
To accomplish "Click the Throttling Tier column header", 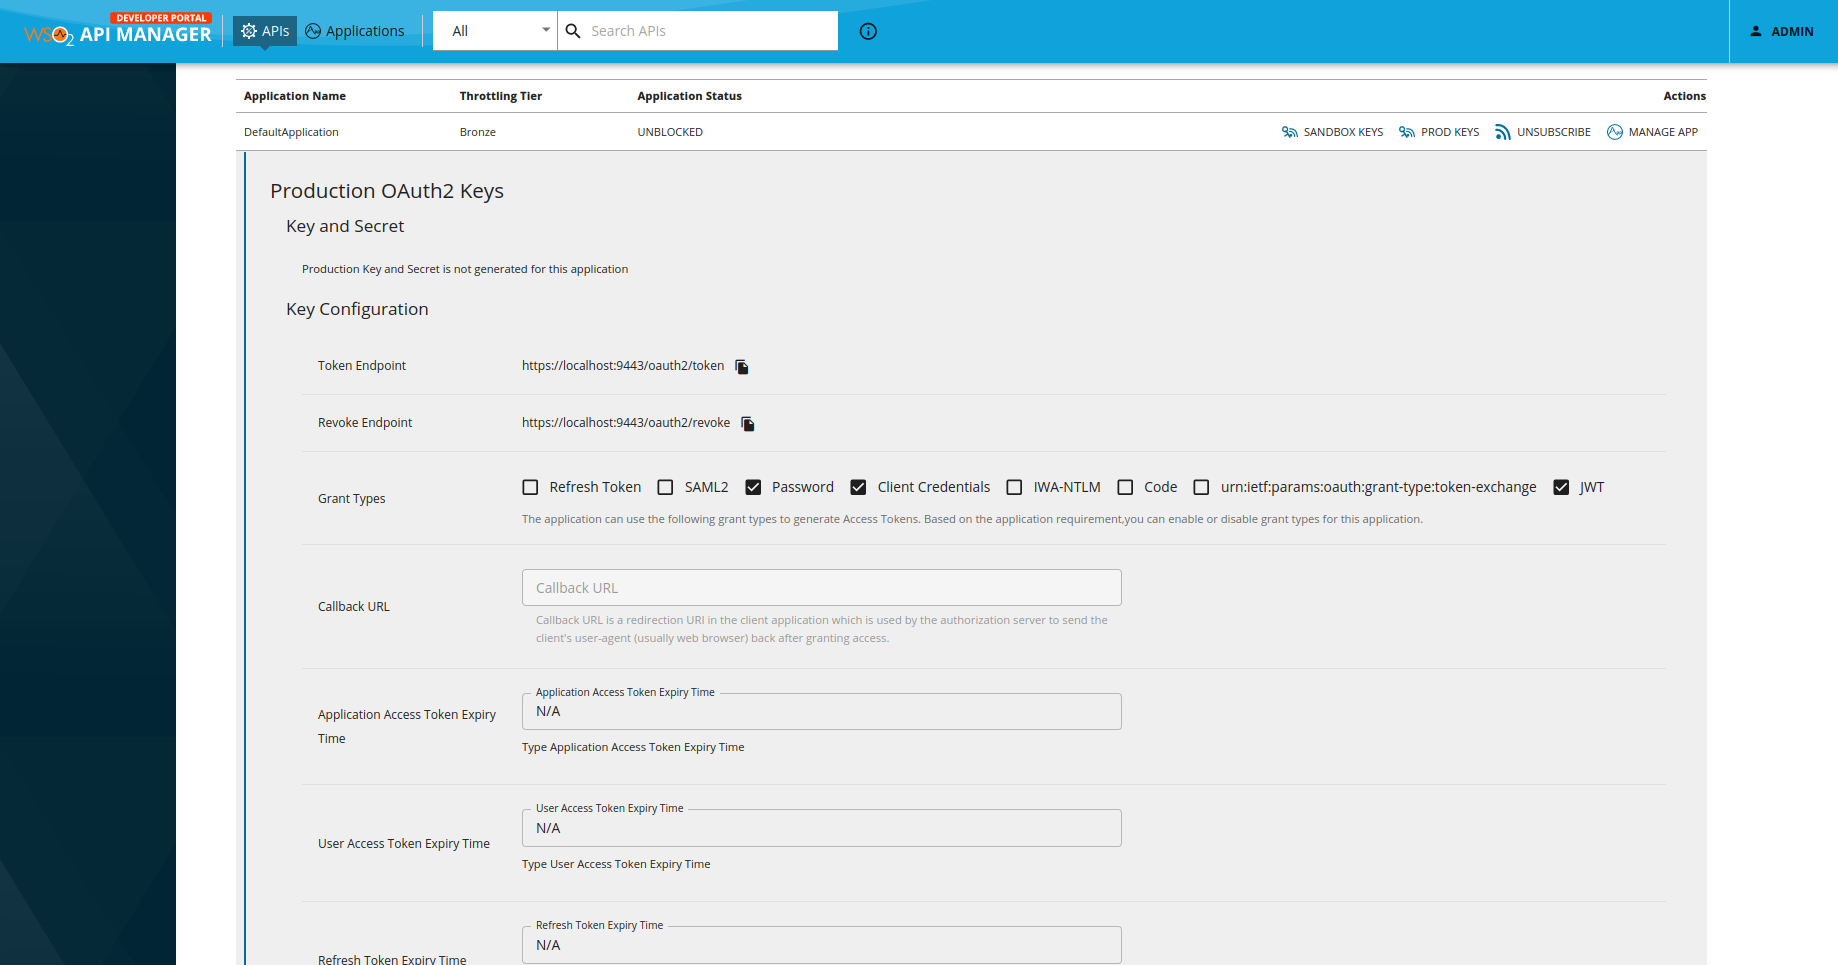I will coord(501,96).
